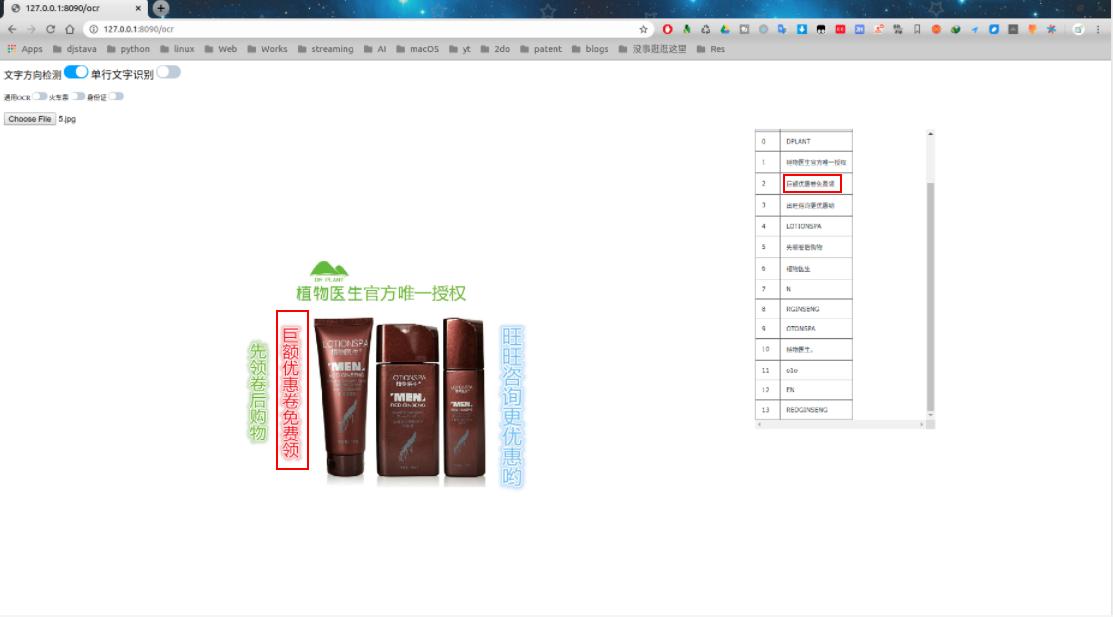The width and height of the screenshot is (1113, 617).
Task: Select the DPLANT result row
Action: pyautogui.click(x=804, y=141)
